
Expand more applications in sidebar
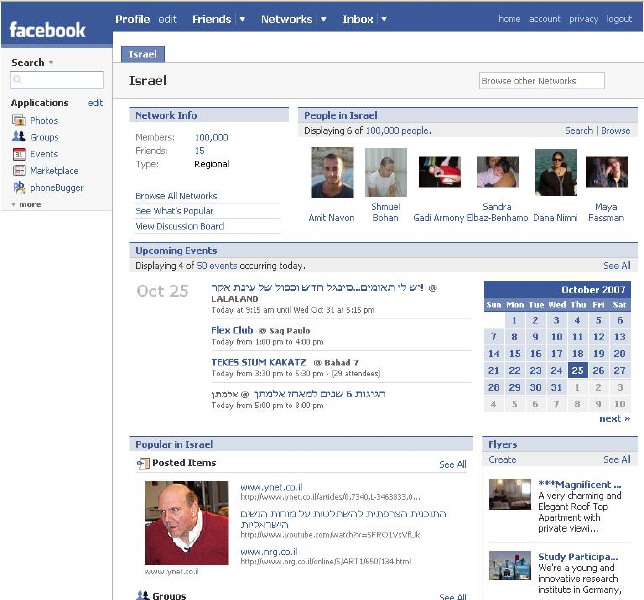click(26, 204)
